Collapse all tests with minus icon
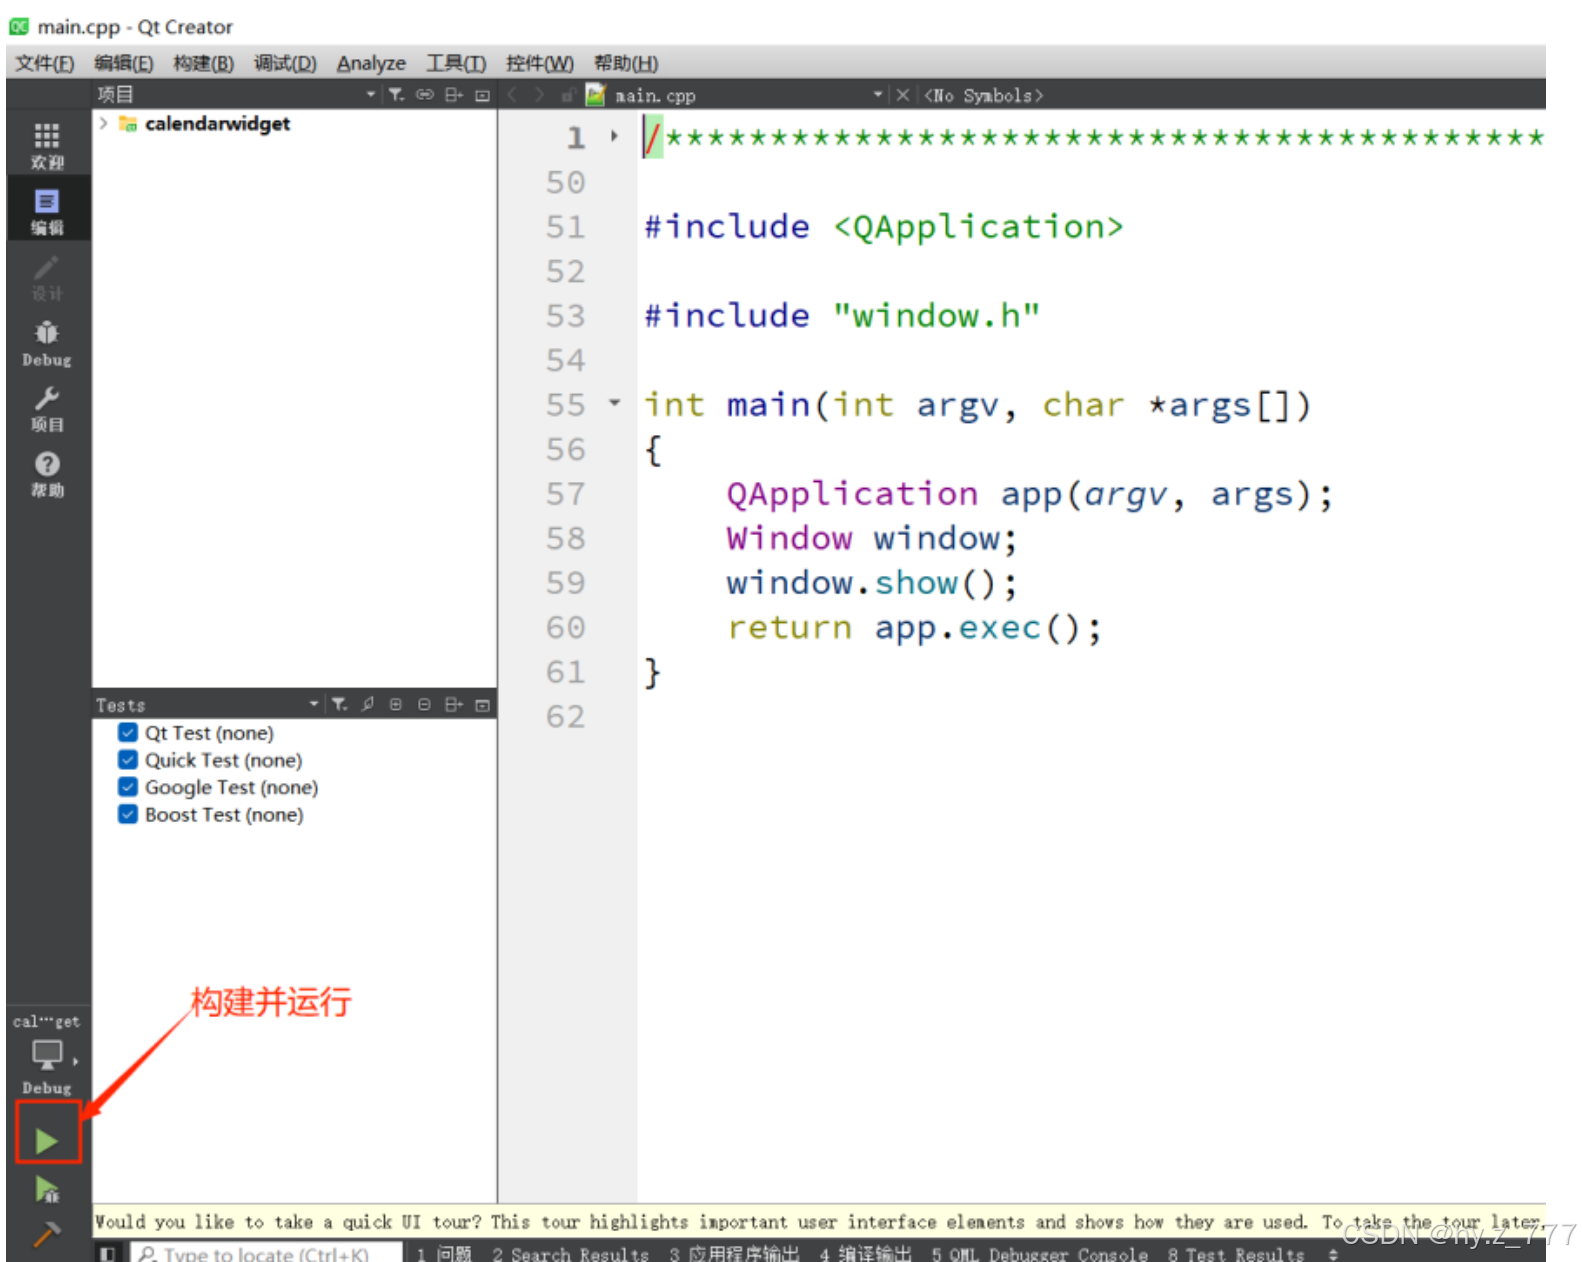Image resolution: width=1582 pixels, height=1262 pixels. pyautogui.click(x=424, y=704)
